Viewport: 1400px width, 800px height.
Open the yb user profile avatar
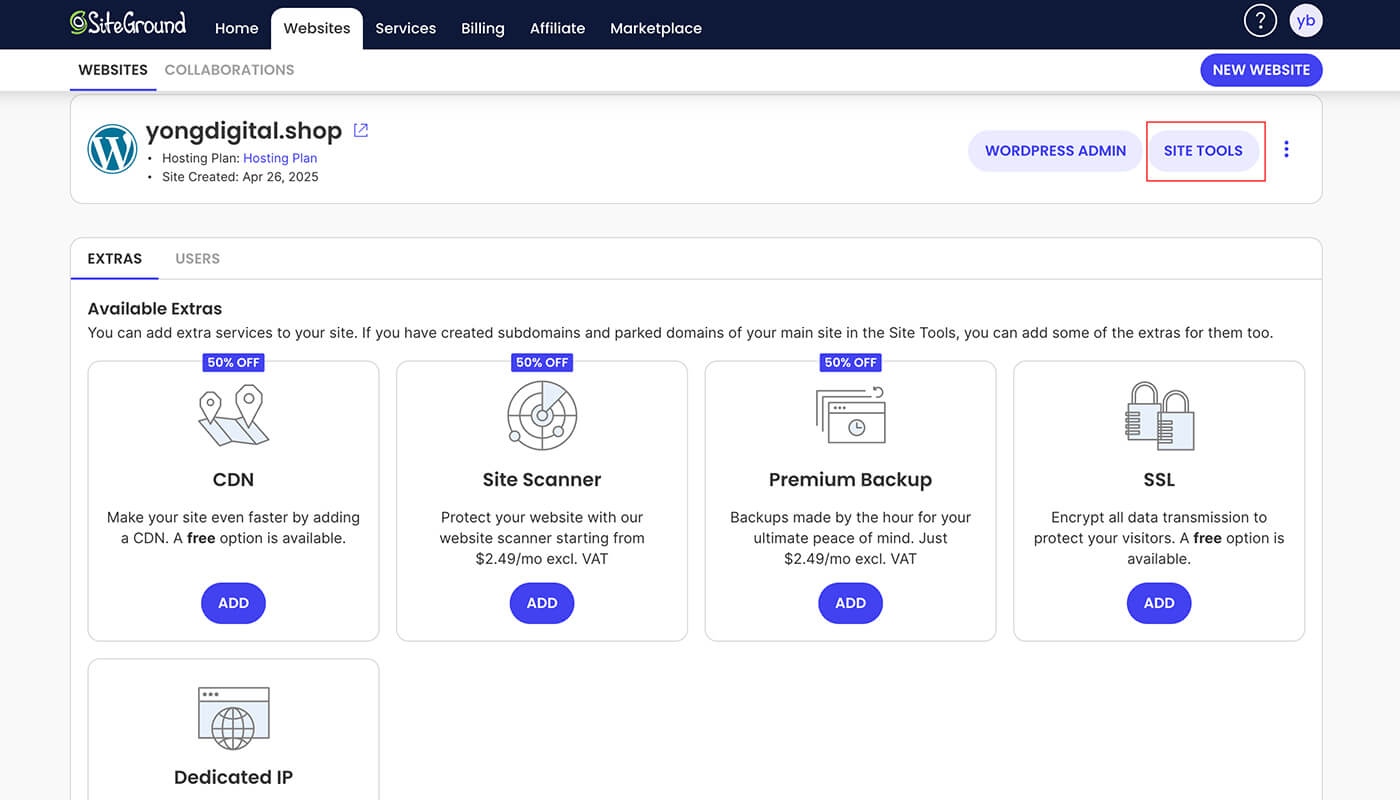click(x=1306, y=20)
